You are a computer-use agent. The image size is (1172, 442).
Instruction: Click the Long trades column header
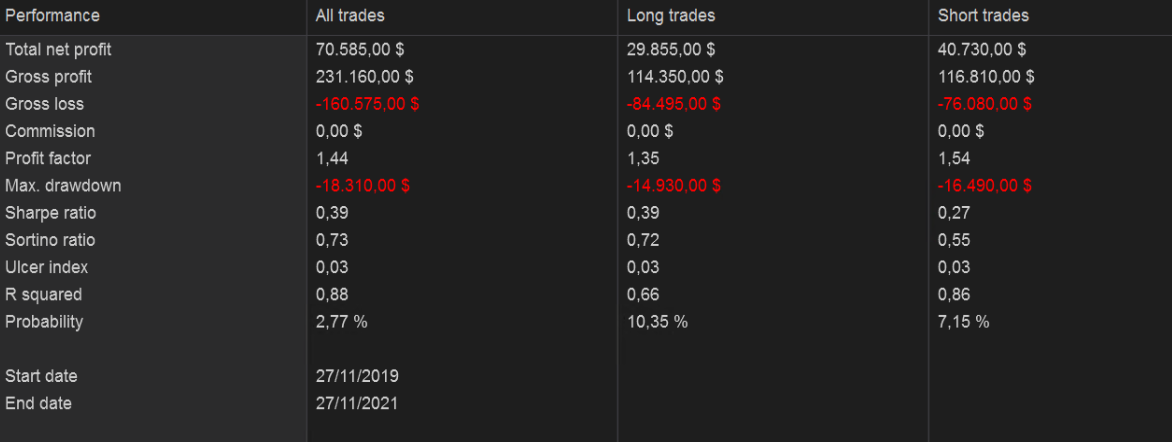tap(671, 16)
